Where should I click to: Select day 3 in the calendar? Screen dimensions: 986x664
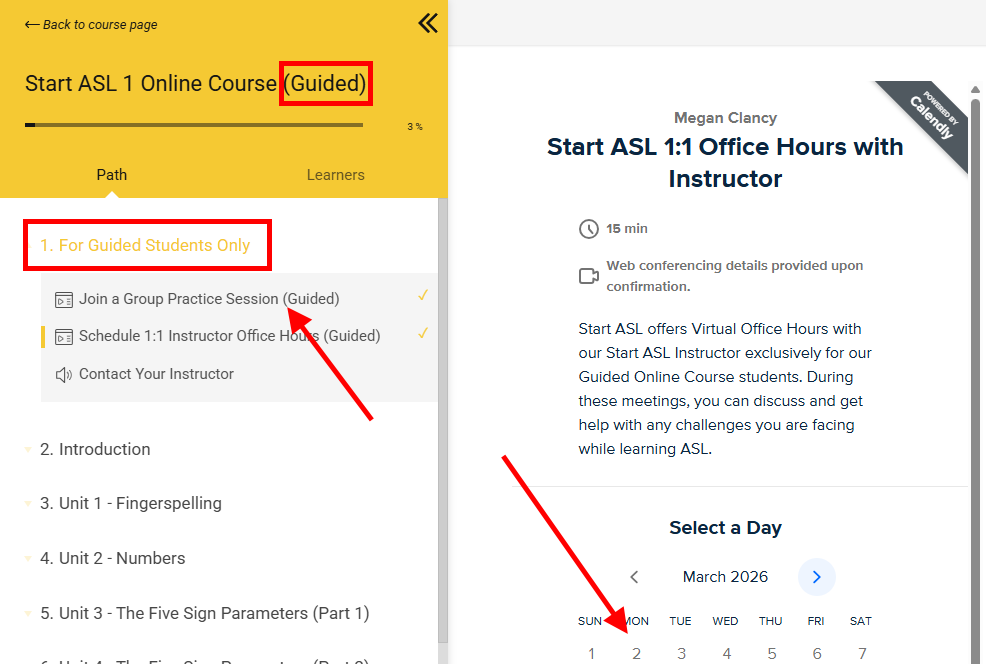[681, 654]
